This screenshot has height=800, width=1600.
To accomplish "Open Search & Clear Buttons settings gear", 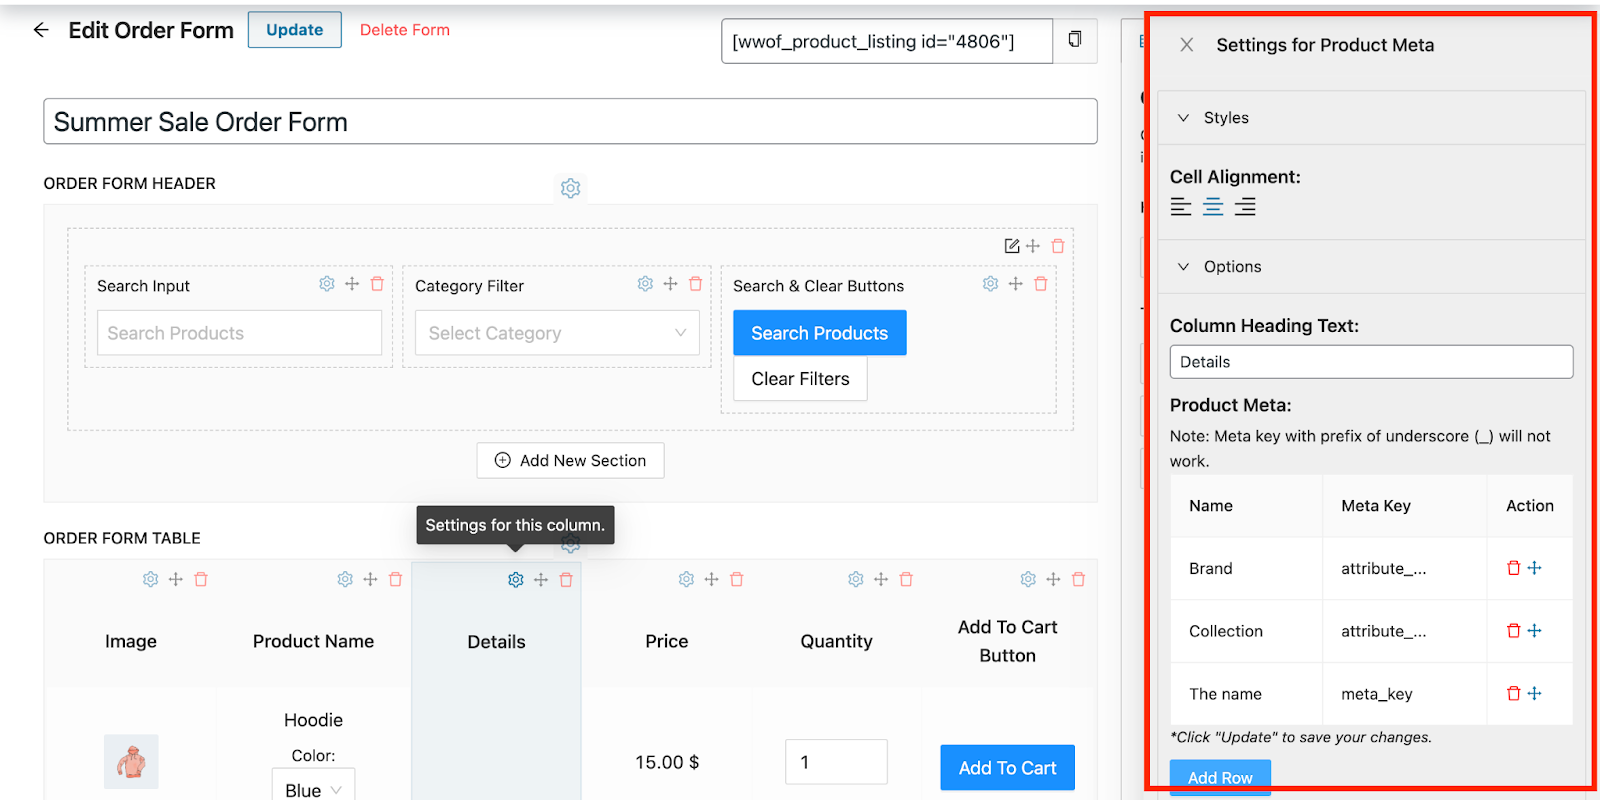I will click(x=990, y=284).
